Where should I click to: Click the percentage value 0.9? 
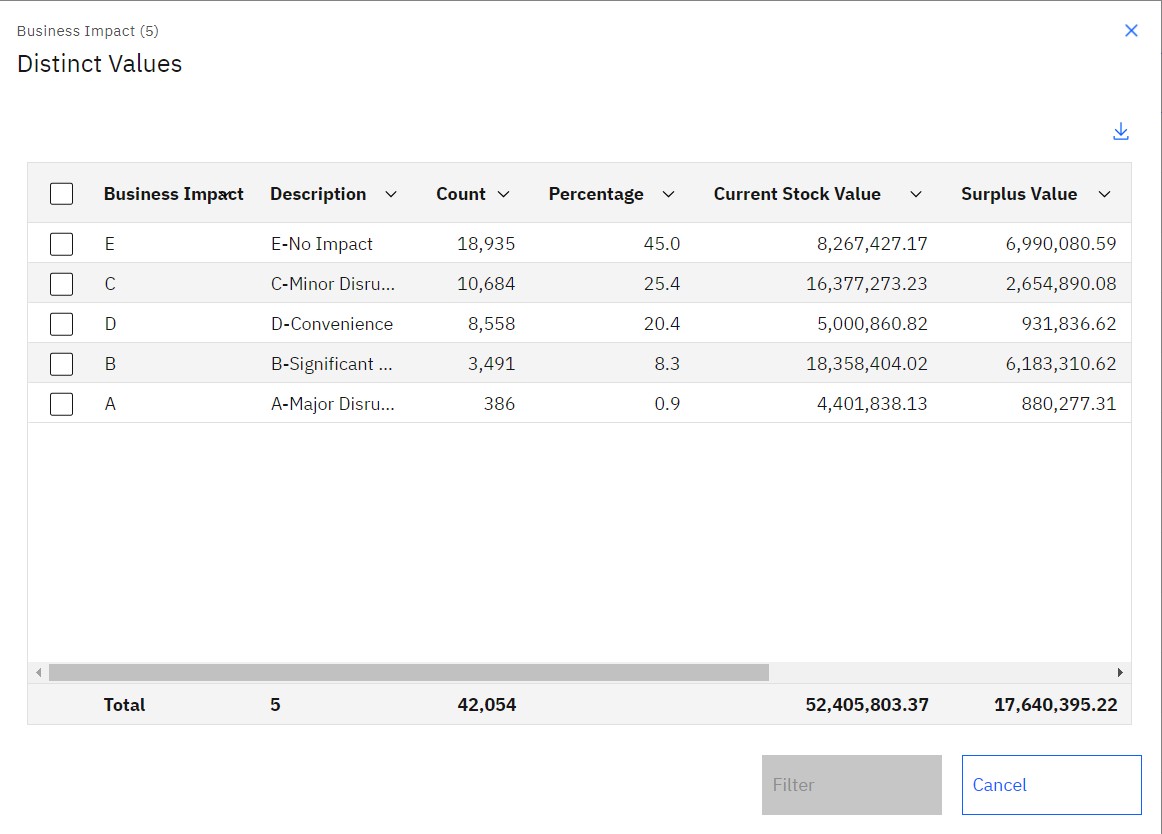pos(667,404)
